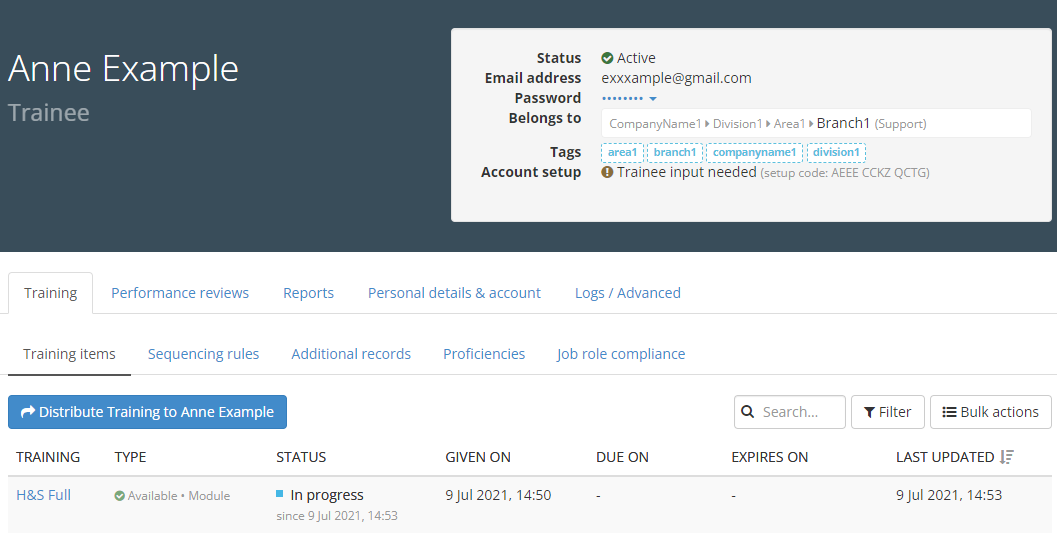Click the Trainee input needed warning icon
Image resolution: width=1057 pixels, height=540 pixels.
[x=607, y=172]
